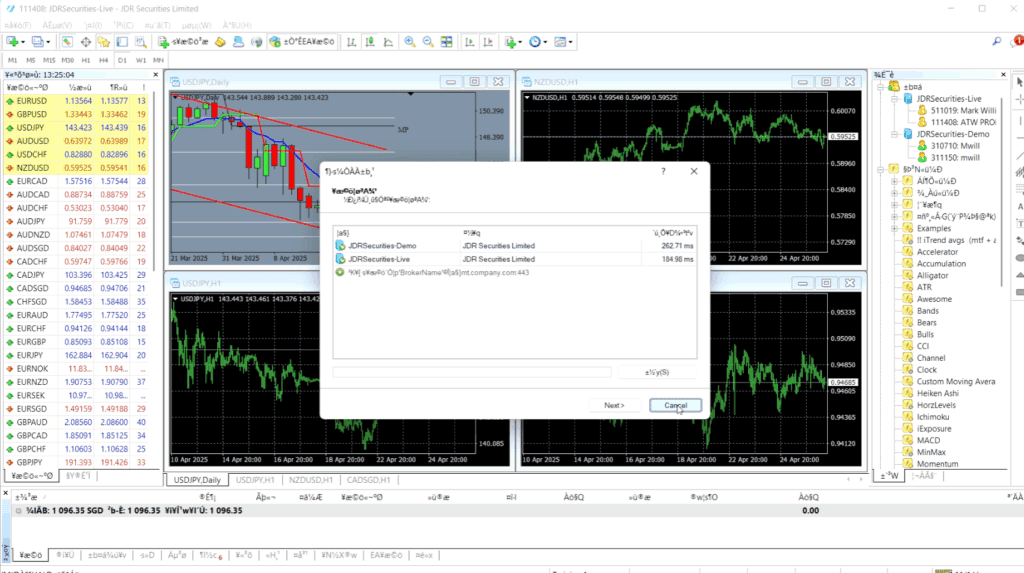Click the New Chart toolbar icon
Image resolution: width=1024 pixels, height=573 pixels.
(12, 42)
